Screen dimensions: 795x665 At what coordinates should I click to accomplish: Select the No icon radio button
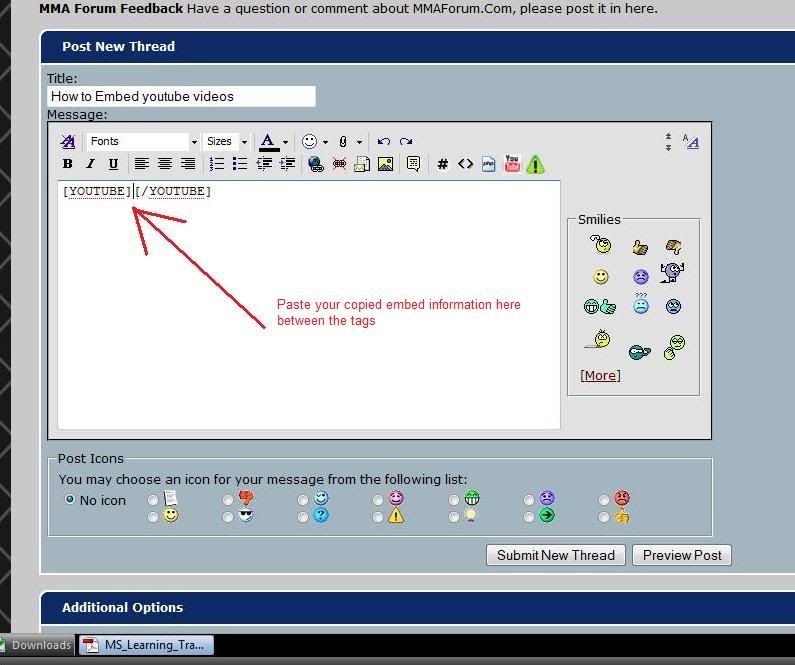(69, 499)
